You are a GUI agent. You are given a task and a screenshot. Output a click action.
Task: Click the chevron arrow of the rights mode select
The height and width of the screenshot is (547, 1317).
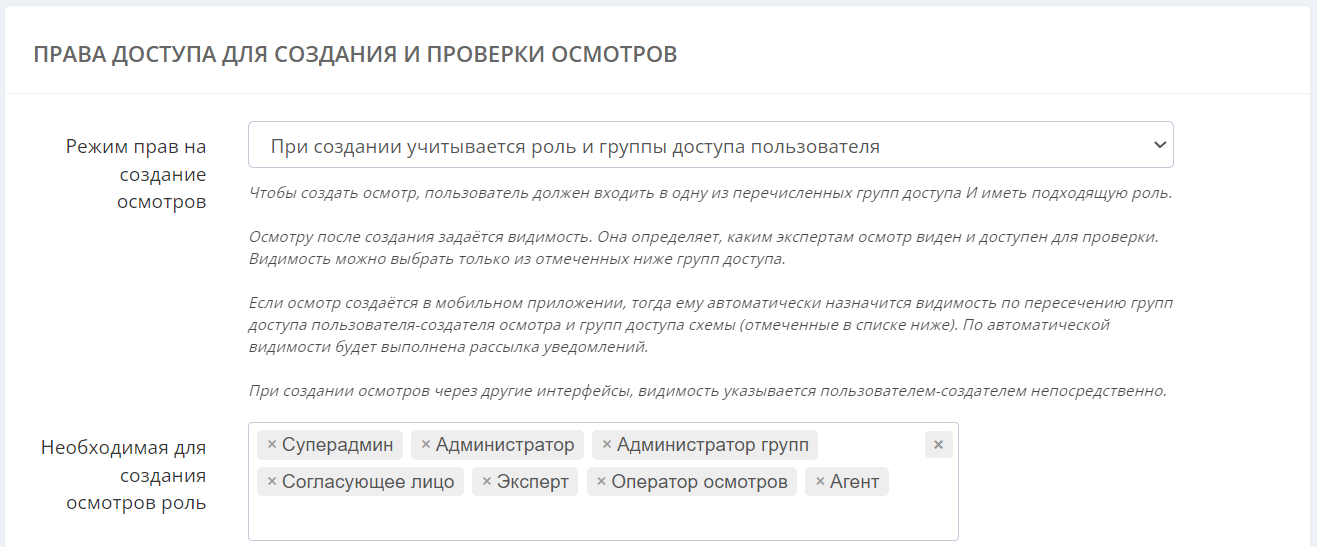point(1159,146)
